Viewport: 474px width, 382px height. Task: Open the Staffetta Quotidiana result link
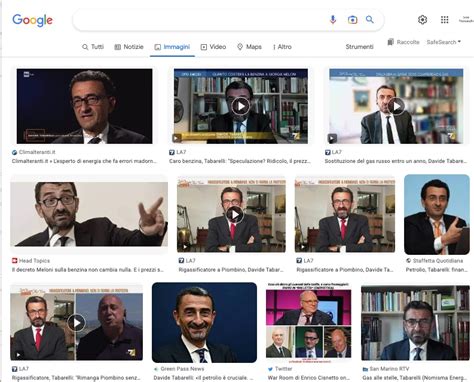coord(435,261)
